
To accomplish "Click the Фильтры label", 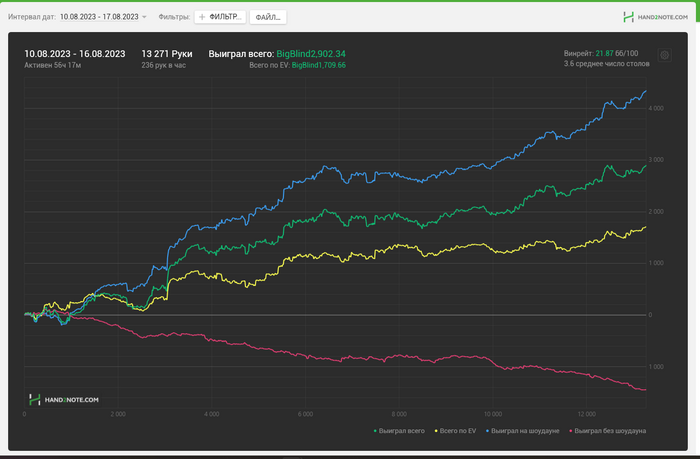I will [x=174, y=17].
